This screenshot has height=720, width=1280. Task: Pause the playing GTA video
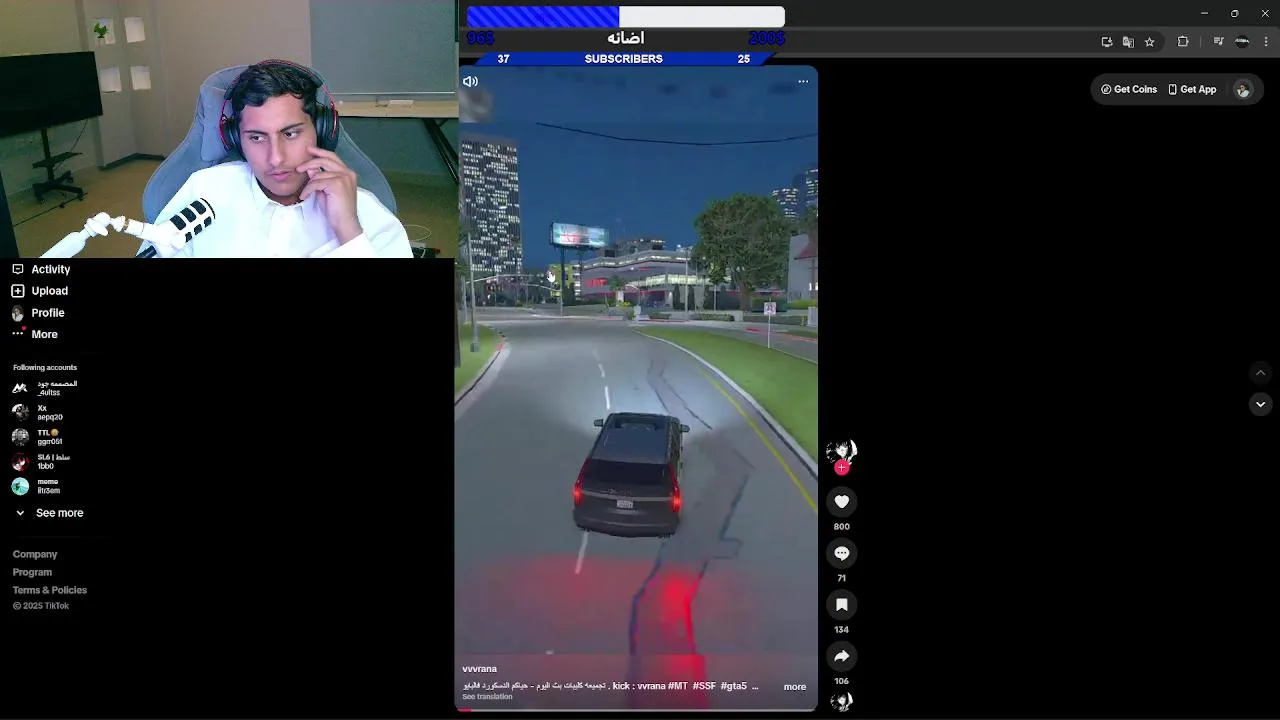click(x=636, y=388)
